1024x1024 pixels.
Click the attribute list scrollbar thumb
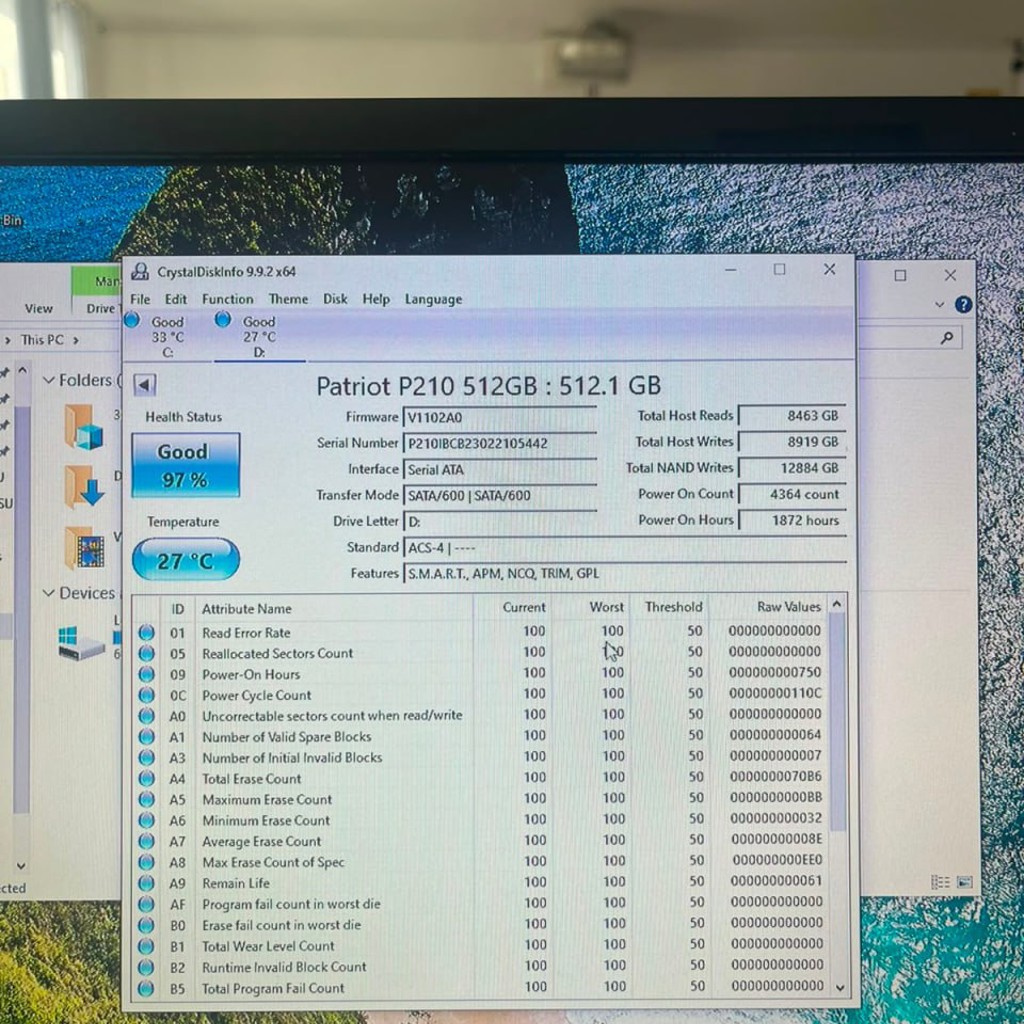(x=839, y=722)
